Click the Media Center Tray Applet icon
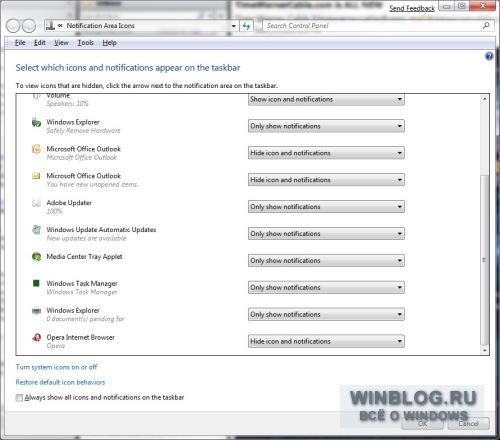The image size is (500, 440). click(36, 257)
